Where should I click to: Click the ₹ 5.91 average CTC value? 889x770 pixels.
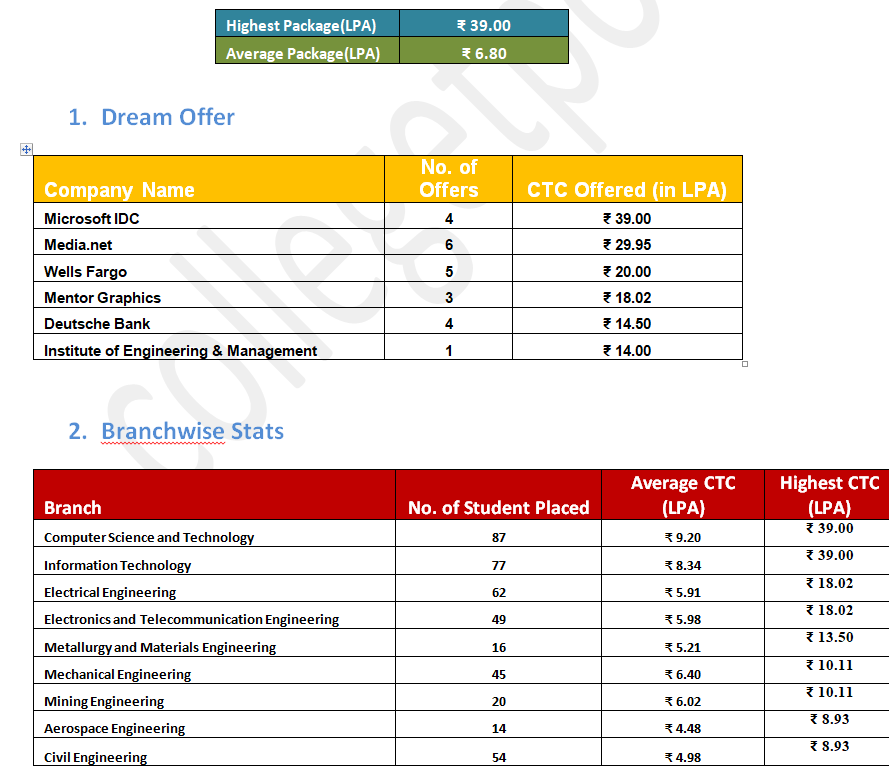coord(683,593)
